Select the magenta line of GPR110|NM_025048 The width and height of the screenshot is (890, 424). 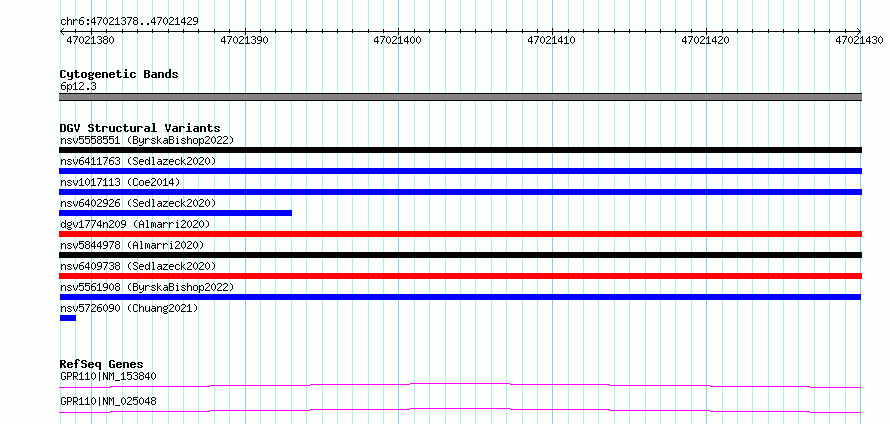point(460,410)
